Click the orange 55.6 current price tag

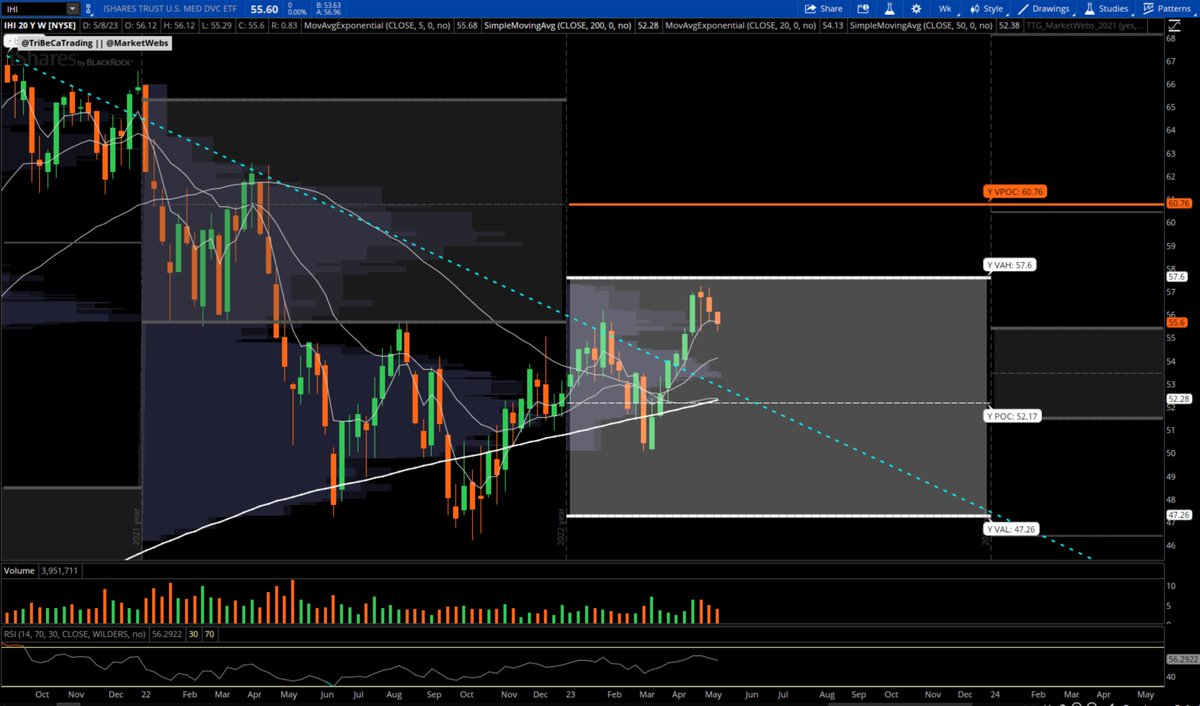1176,323
